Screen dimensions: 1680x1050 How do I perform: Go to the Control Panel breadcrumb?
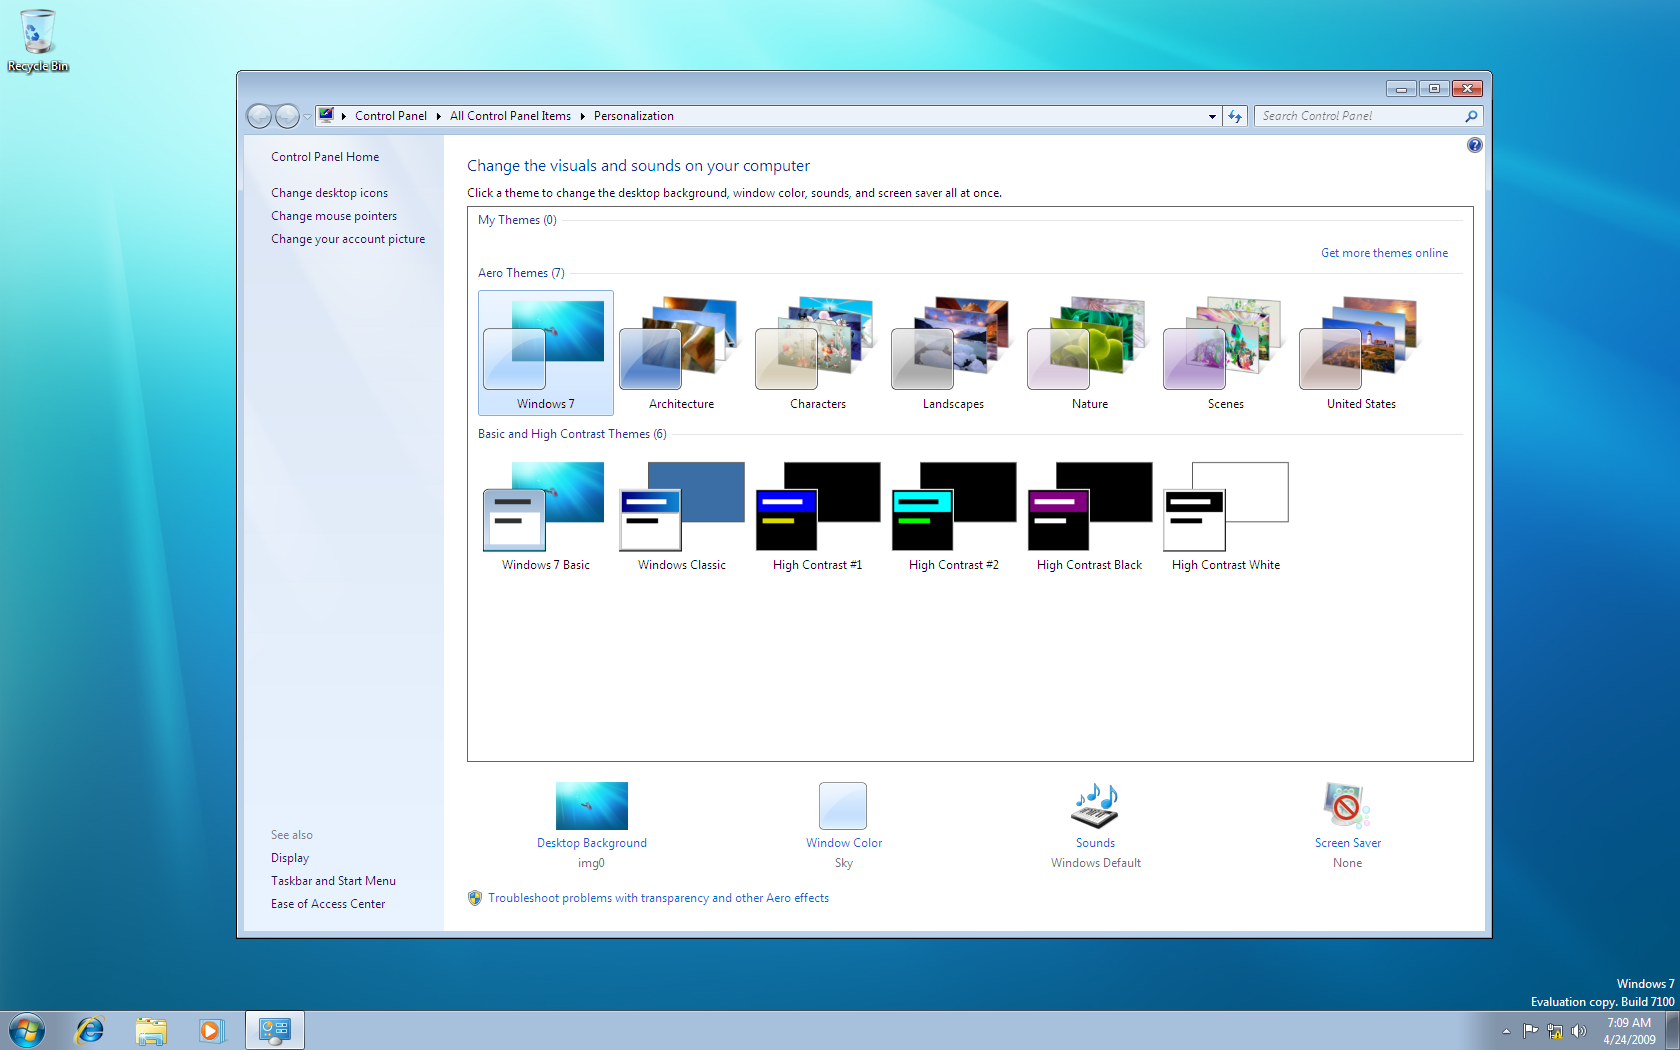[x=391, y=116]
